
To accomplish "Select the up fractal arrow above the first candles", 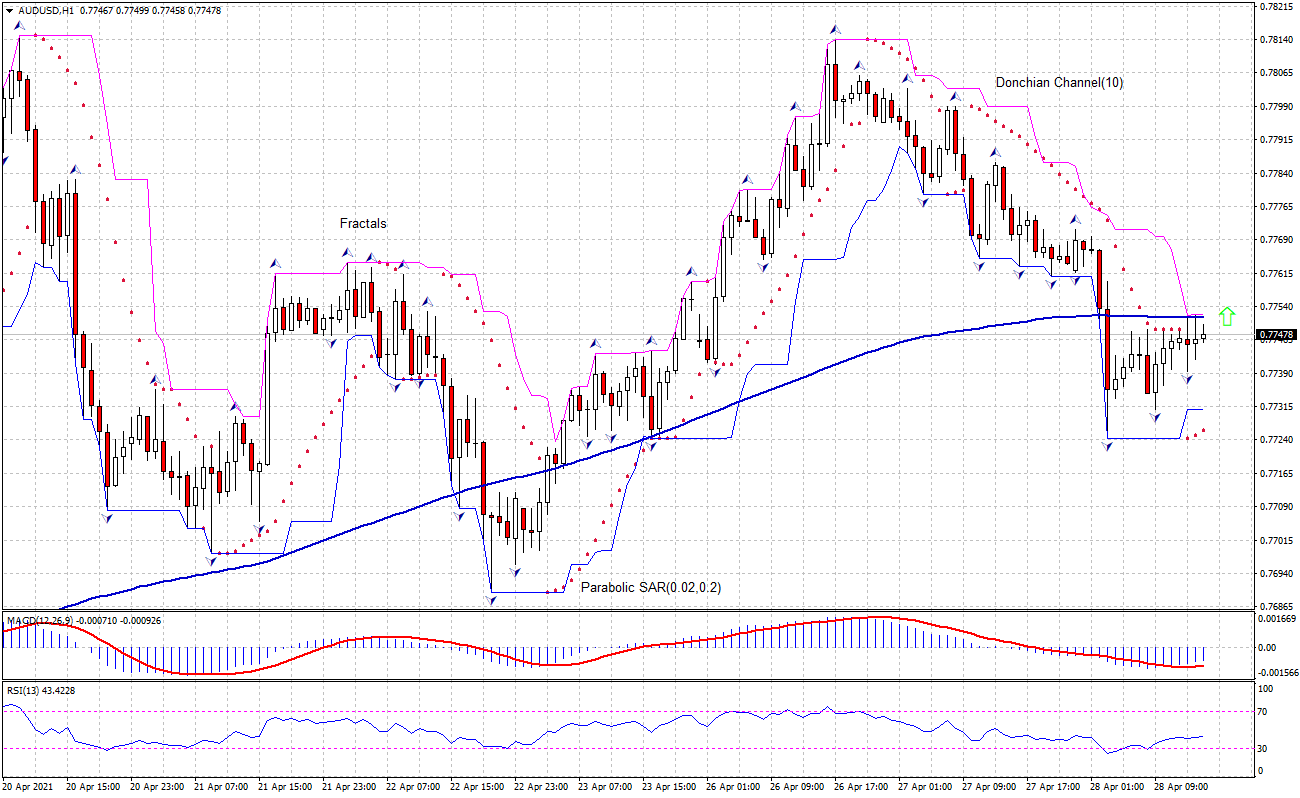I will (19, 26).
